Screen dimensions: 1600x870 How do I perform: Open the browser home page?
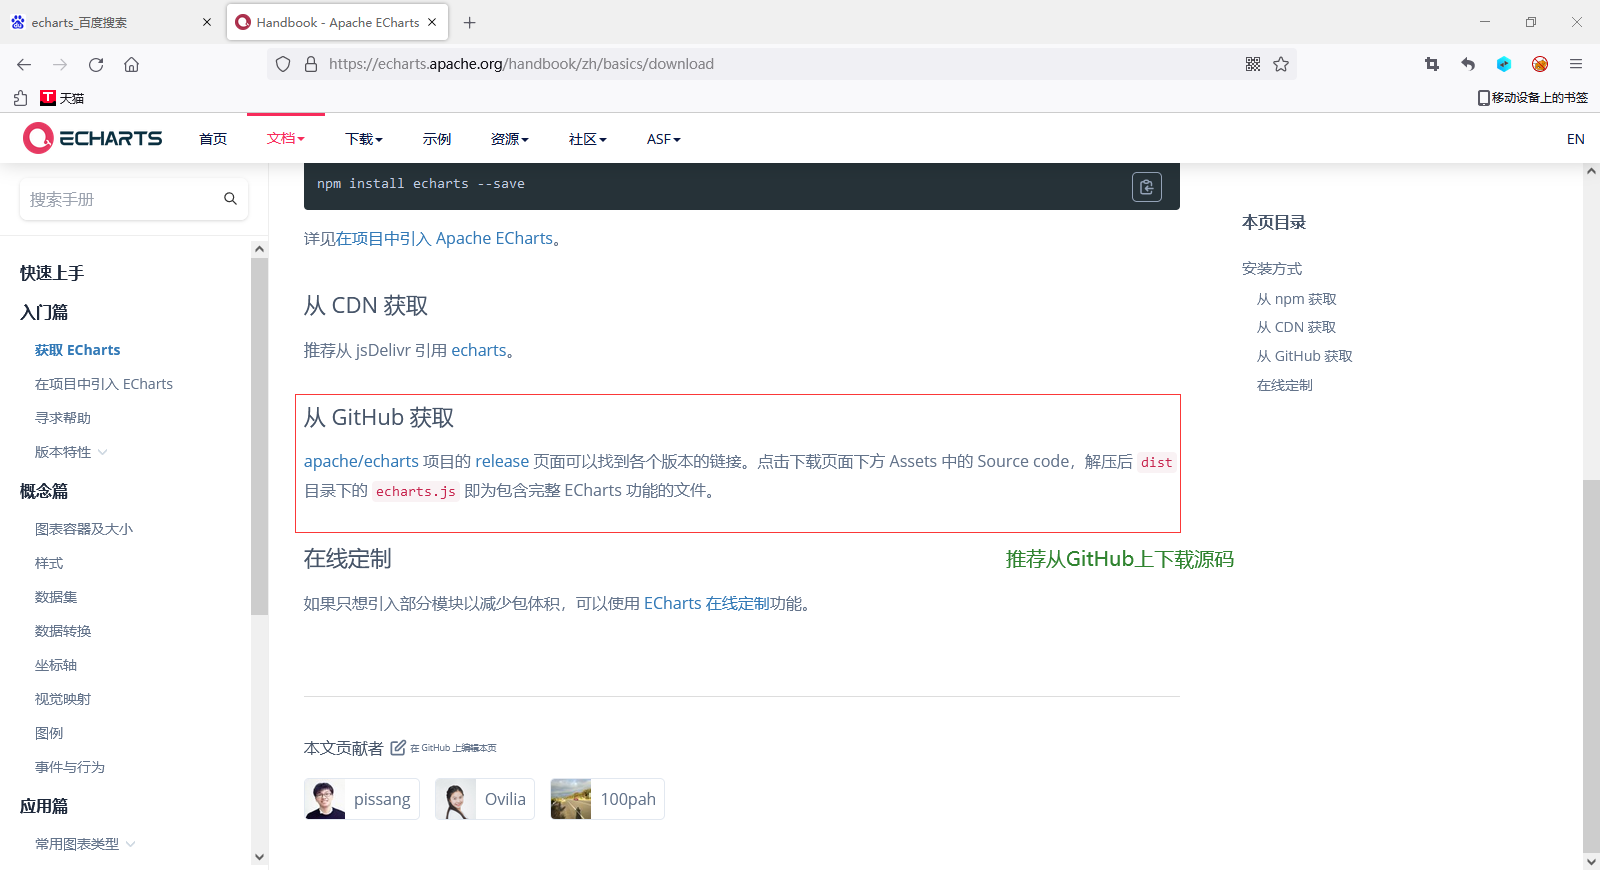[x=131, y=64]
